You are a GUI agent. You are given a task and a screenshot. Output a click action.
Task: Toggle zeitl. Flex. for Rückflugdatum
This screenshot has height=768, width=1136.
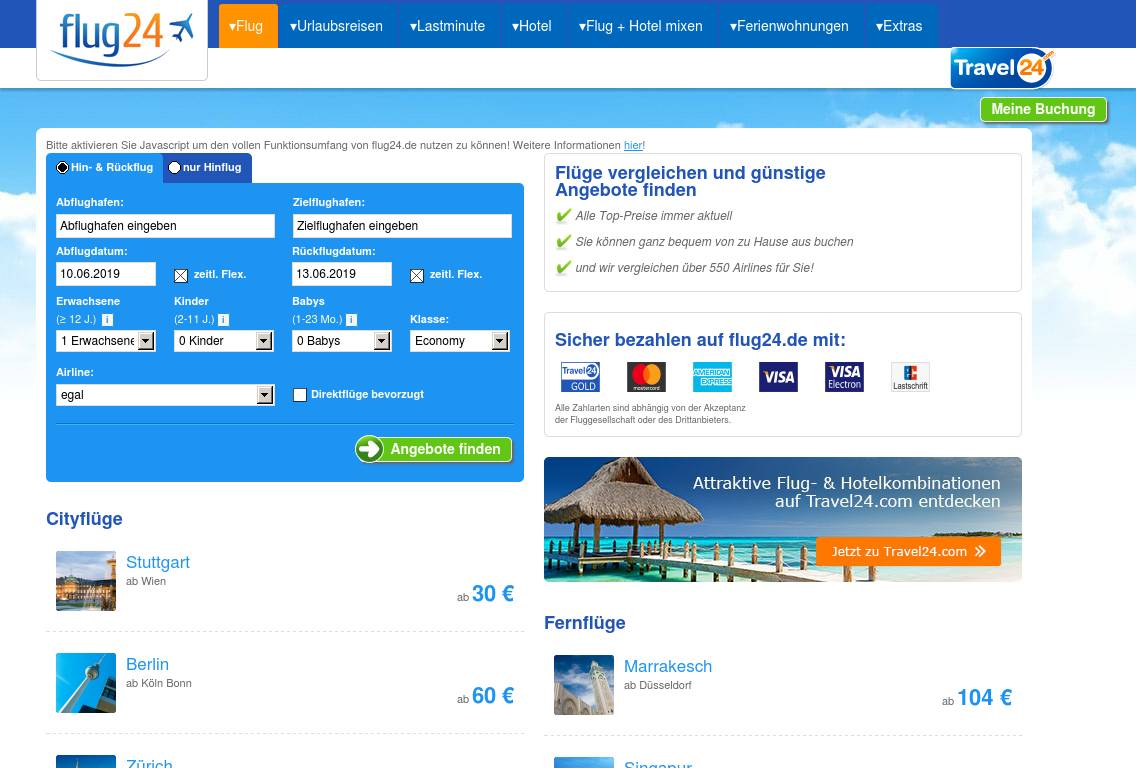pyautogui.click(x=417, y=275)
